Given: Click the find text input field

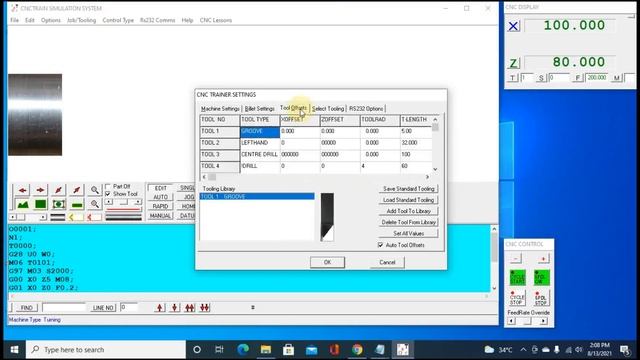Looking at the screenshot, I should (64, 307).
